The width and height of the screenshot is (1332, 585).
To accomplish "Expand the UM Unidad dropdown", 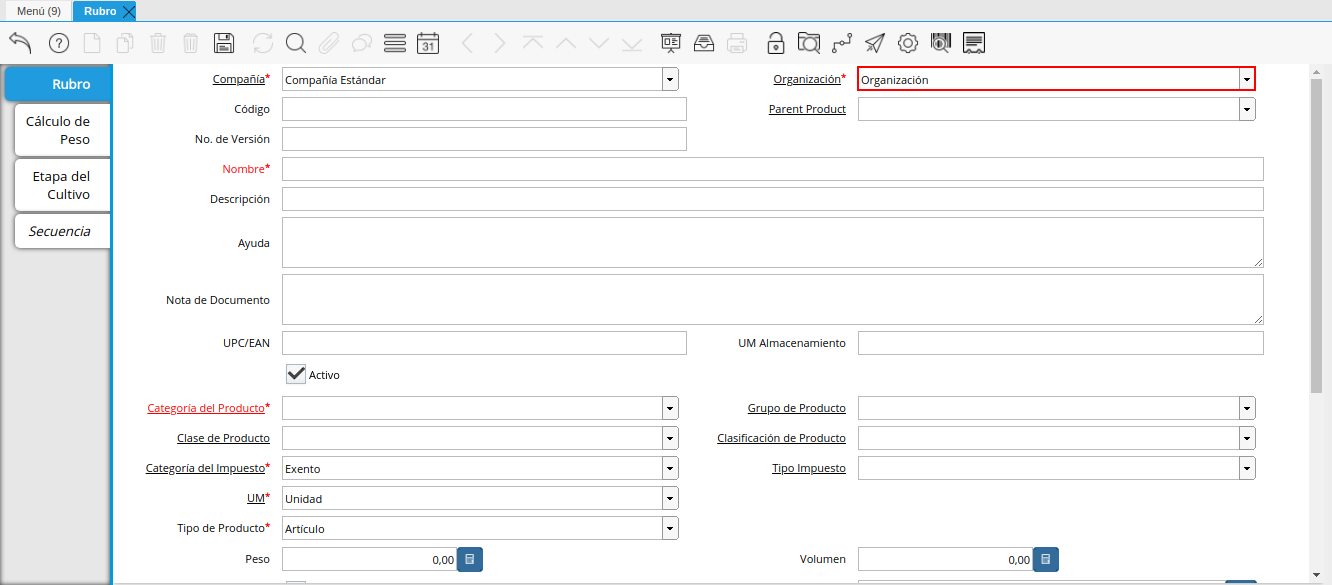I will pos(670,498).
